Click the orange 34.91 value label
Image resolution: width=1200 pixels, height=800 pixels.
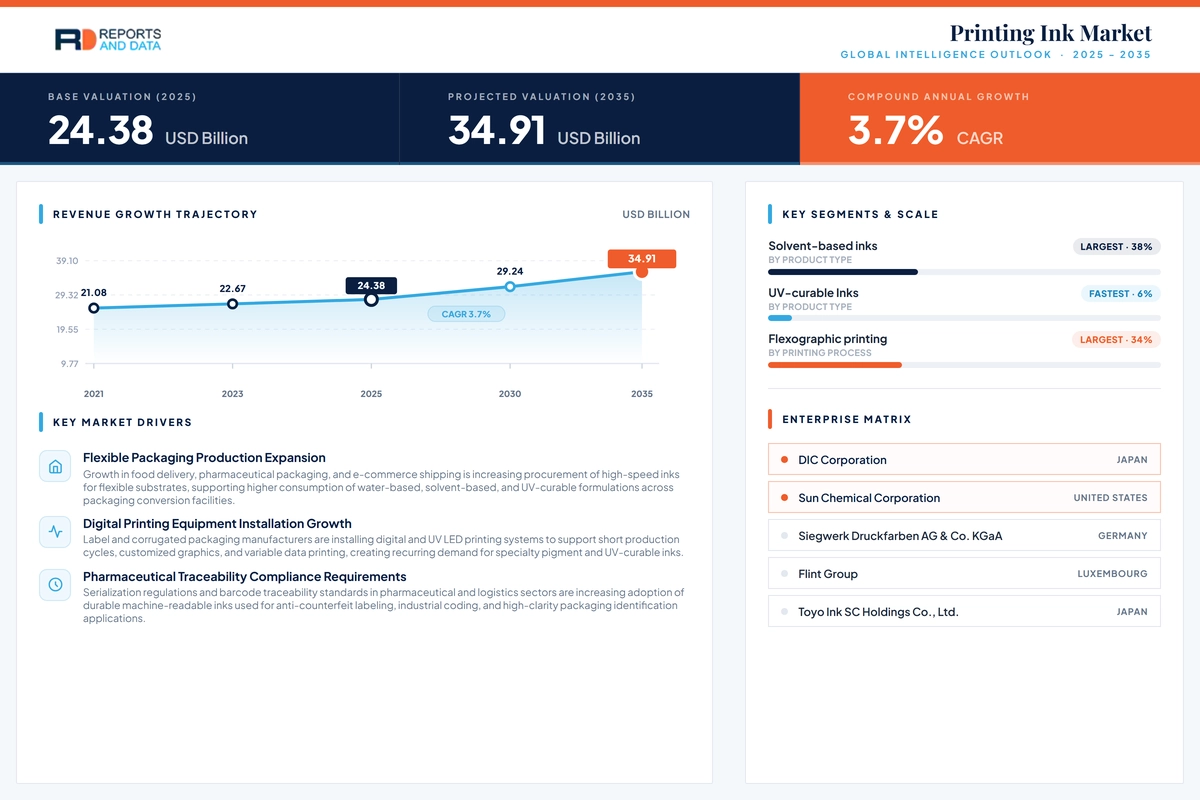pos(642,259)
